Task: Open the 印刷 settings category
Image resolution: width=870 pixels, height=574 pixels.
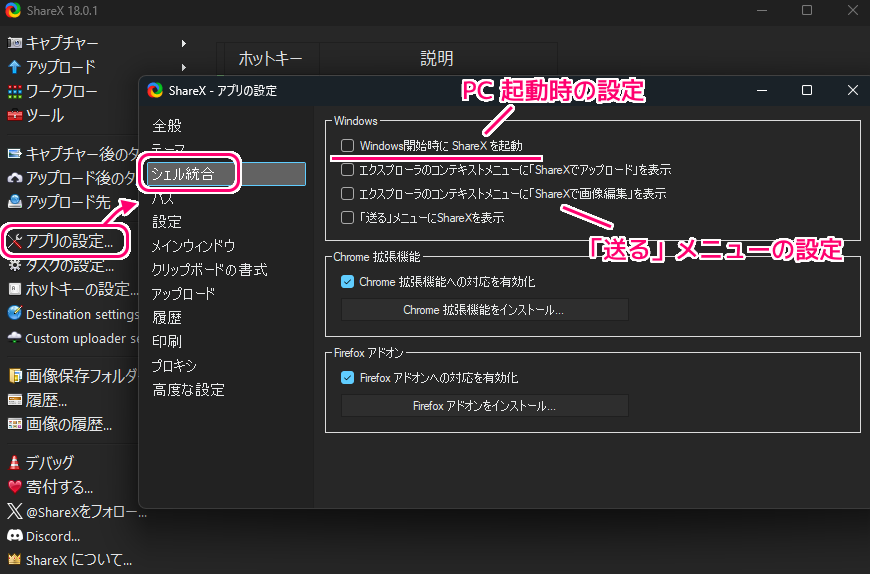Action: [x=167, y=341]
